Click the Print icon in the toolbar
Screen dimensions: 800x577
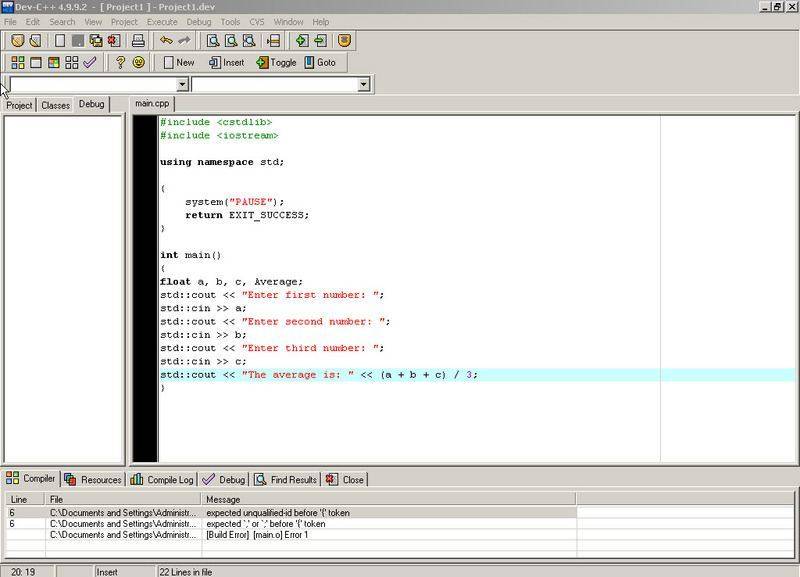(x=139, y=41)
